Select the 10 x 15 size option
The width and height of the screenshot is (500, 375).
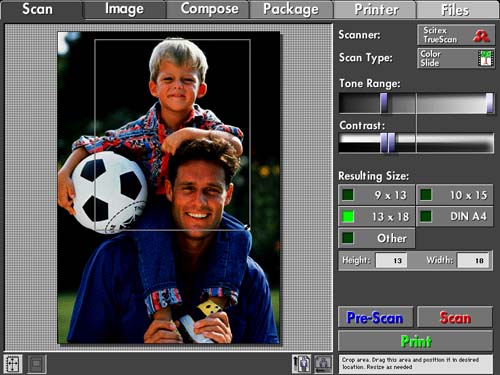[x=455, y=195]
